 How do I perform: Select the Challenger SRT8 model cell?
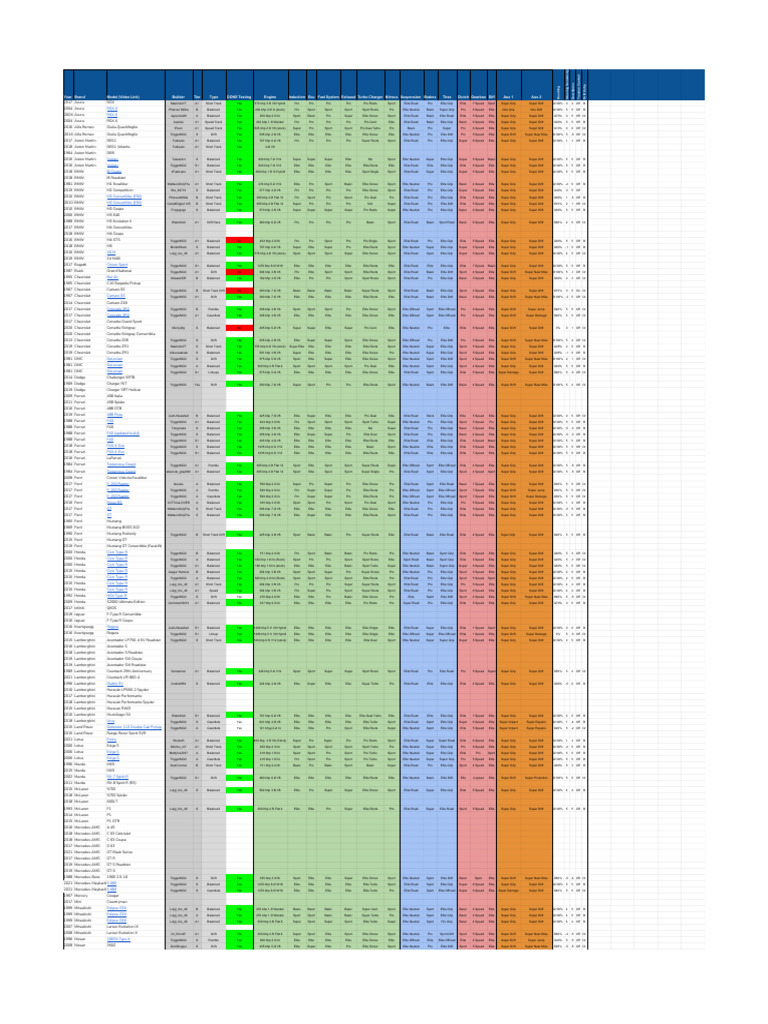click(135, 377)
